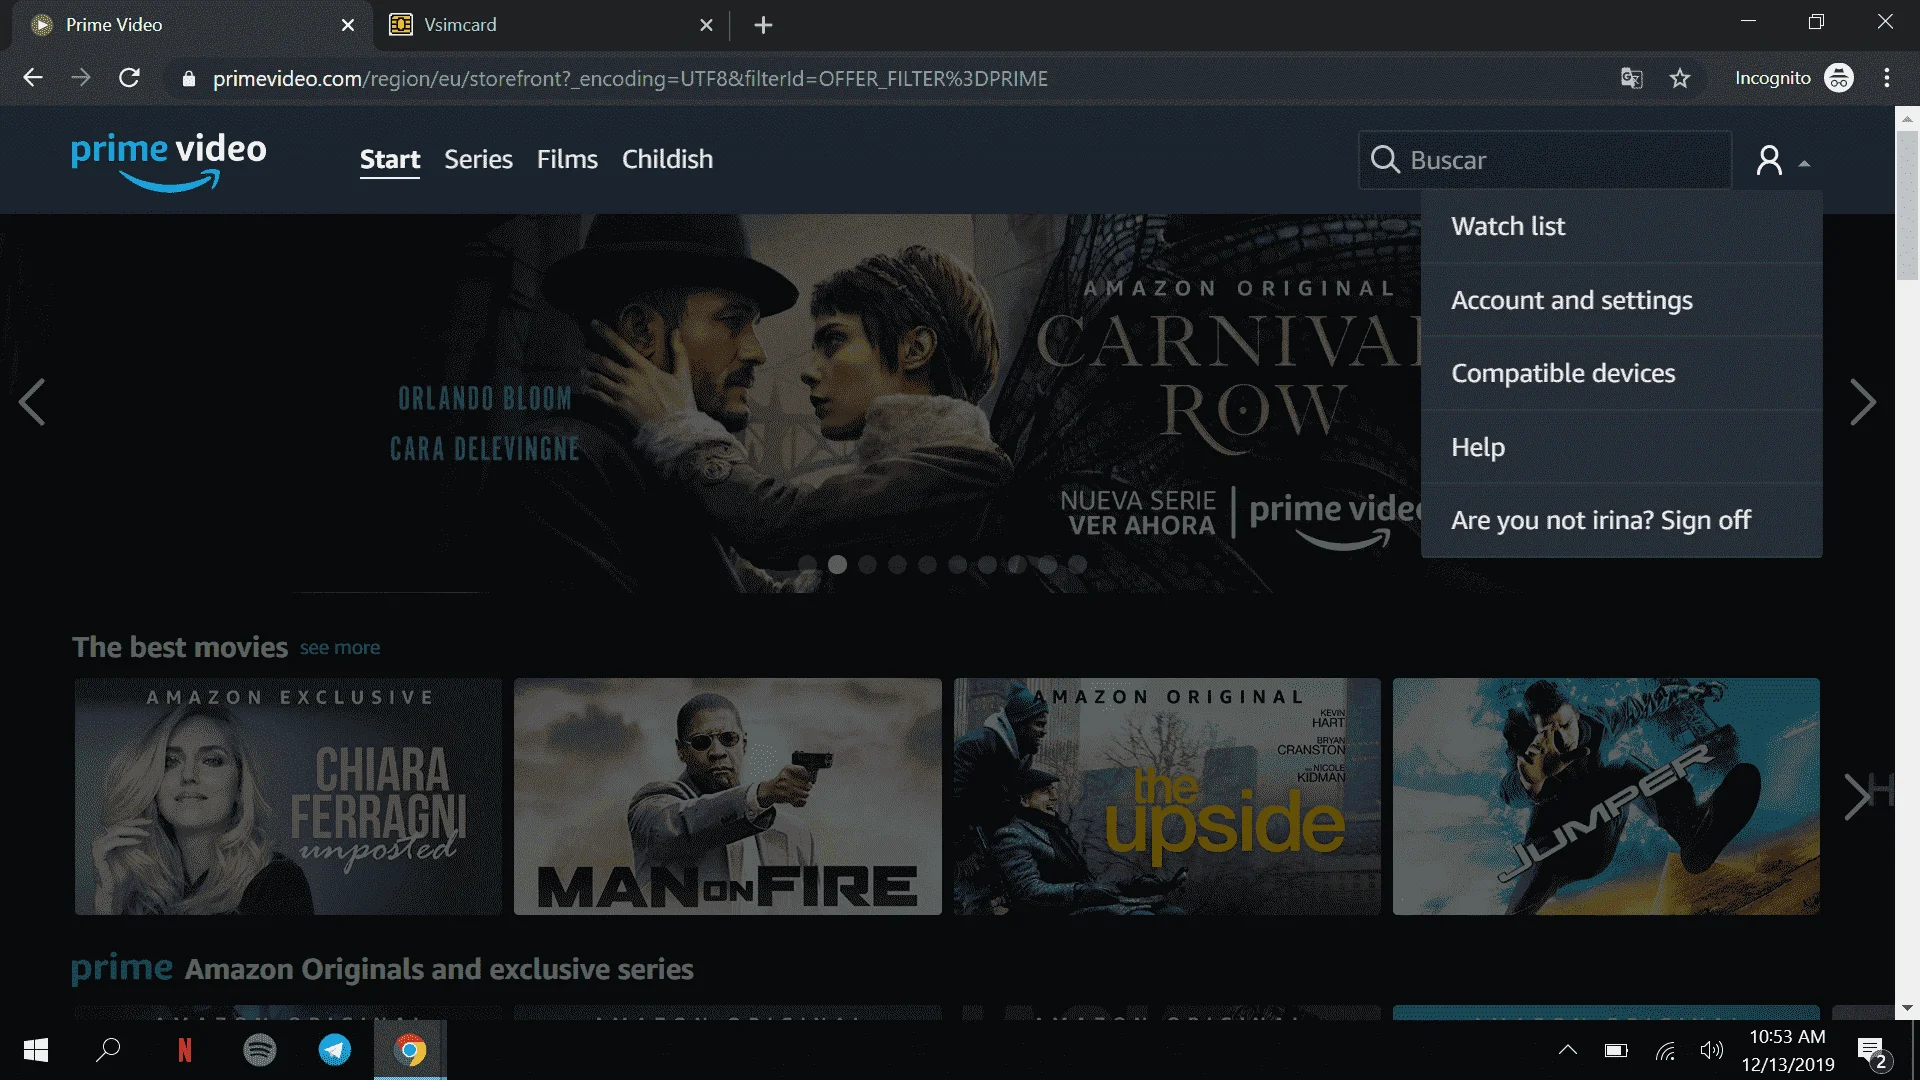Open Wi-Fi network settings icon
This screenshot has height=1080, width=1920.
[x=1665, y=1051]
